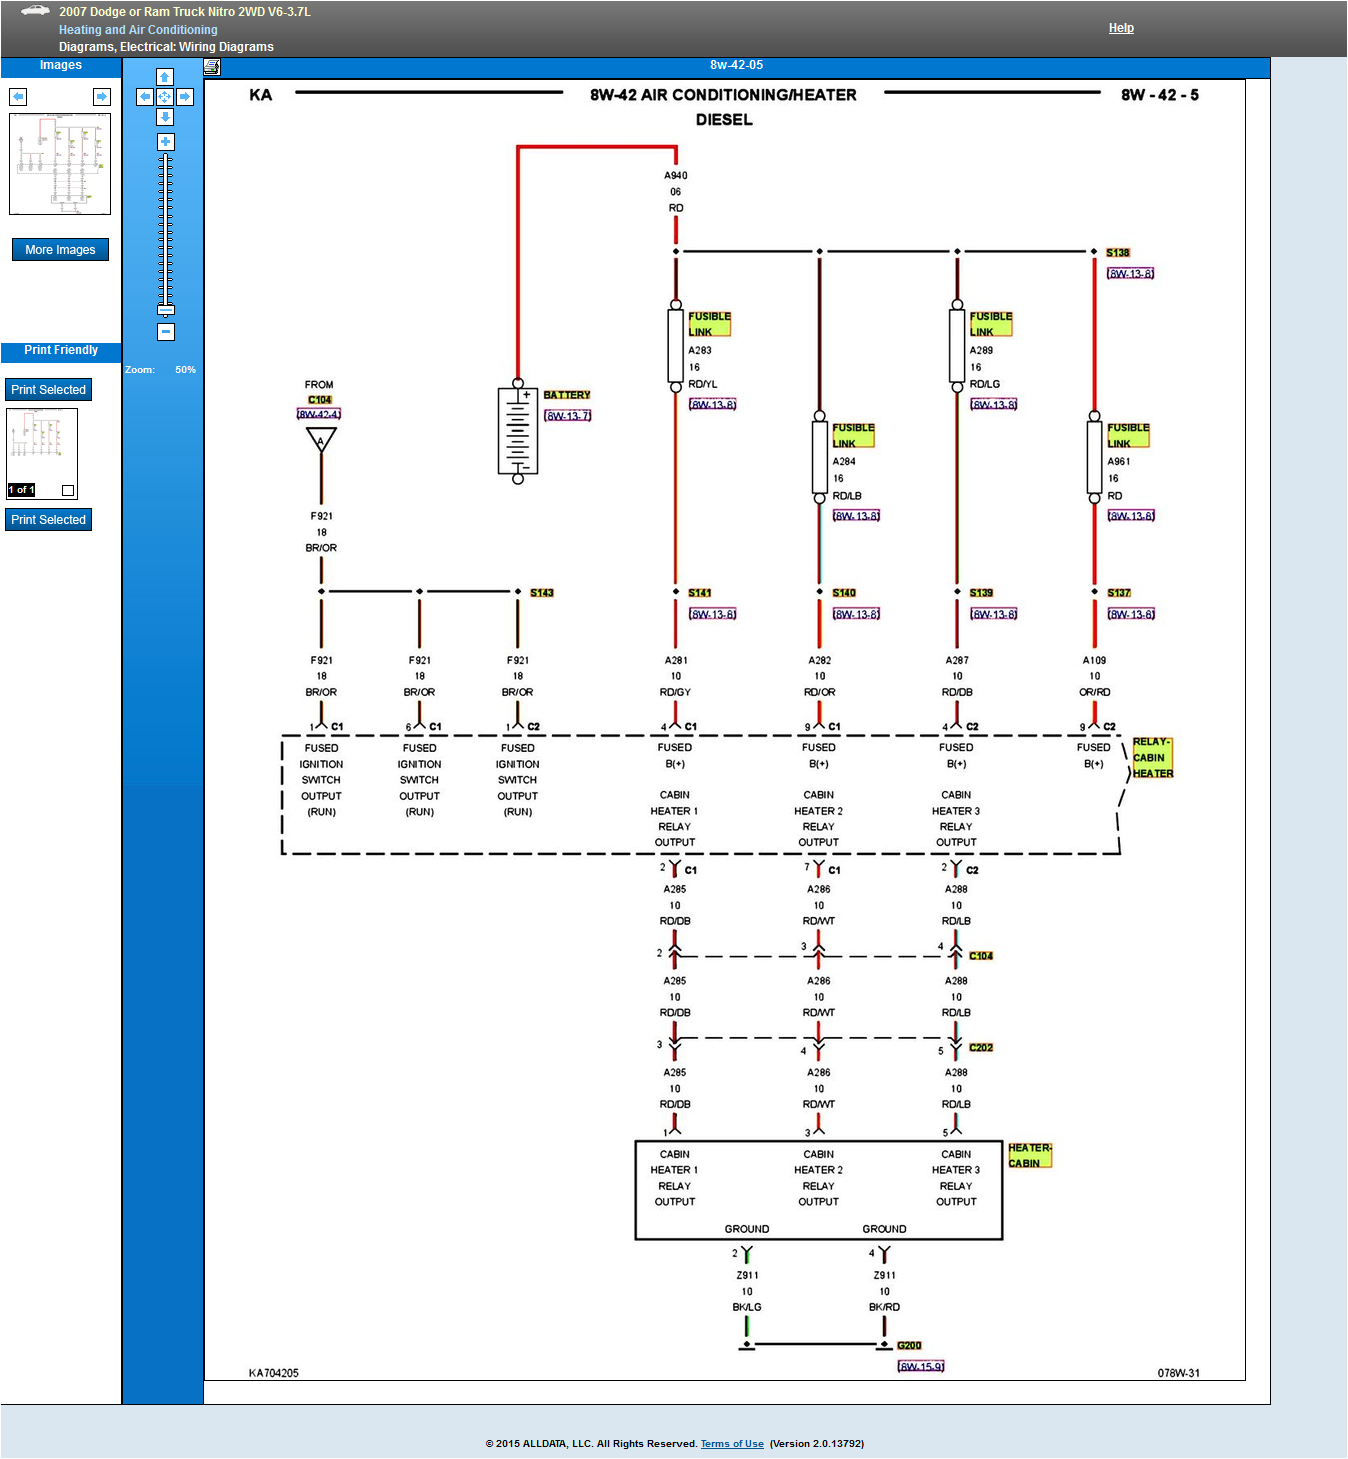
Task: Click the Print Selected button
Action: pos(48,389)
